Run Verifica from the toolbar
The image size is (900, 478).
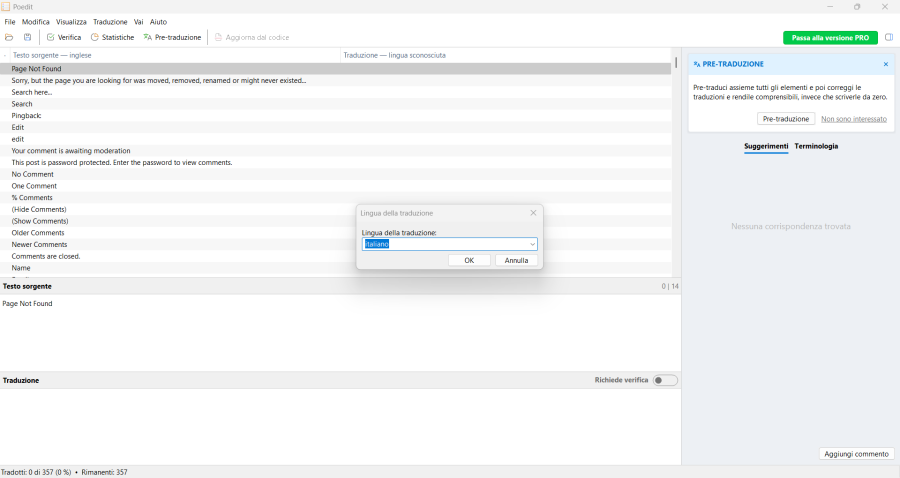tap(64, 37)
